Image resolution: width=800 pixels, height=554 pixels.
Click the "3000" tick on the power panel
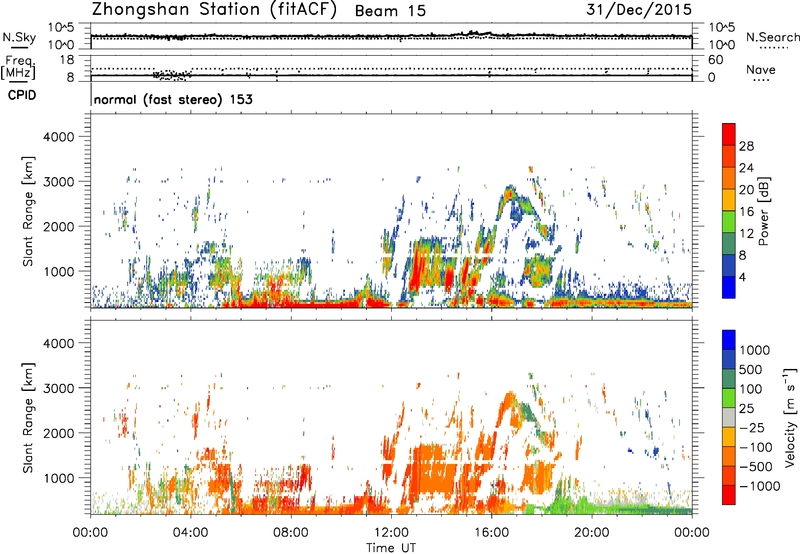(58, 182)
